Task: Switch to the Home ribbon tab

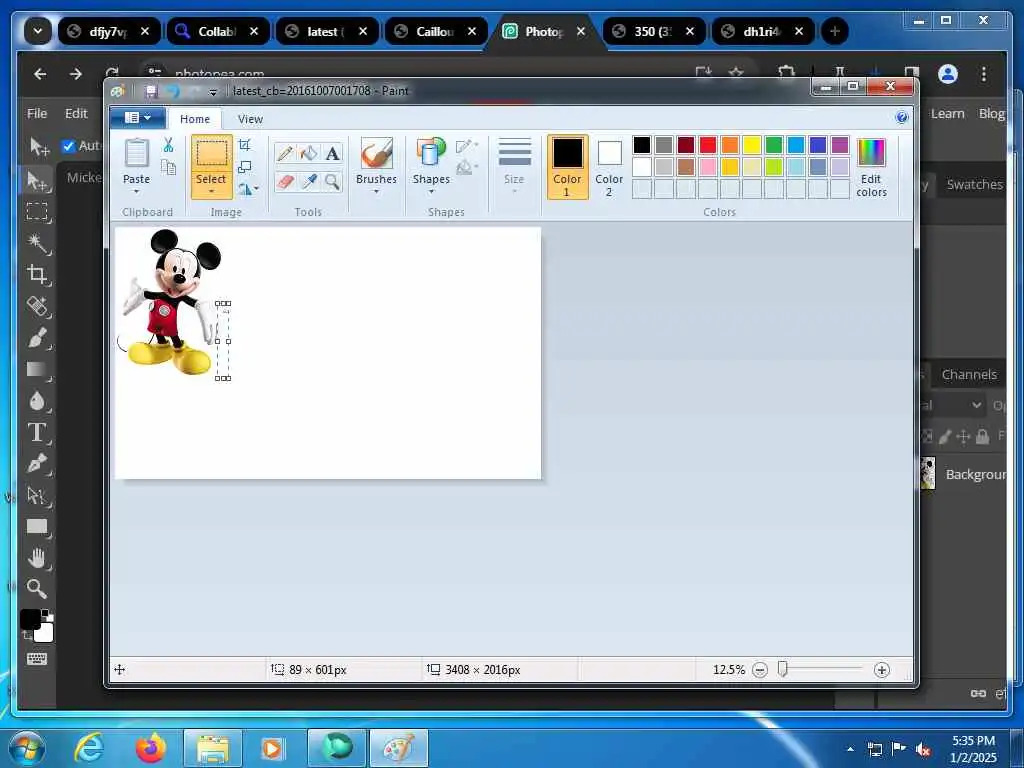Action: [x=195, y=119]
